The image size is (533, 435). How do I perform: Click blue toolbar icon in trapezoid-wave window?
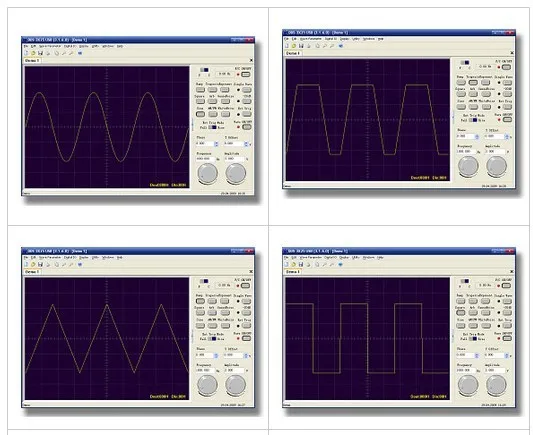(341, 46)
